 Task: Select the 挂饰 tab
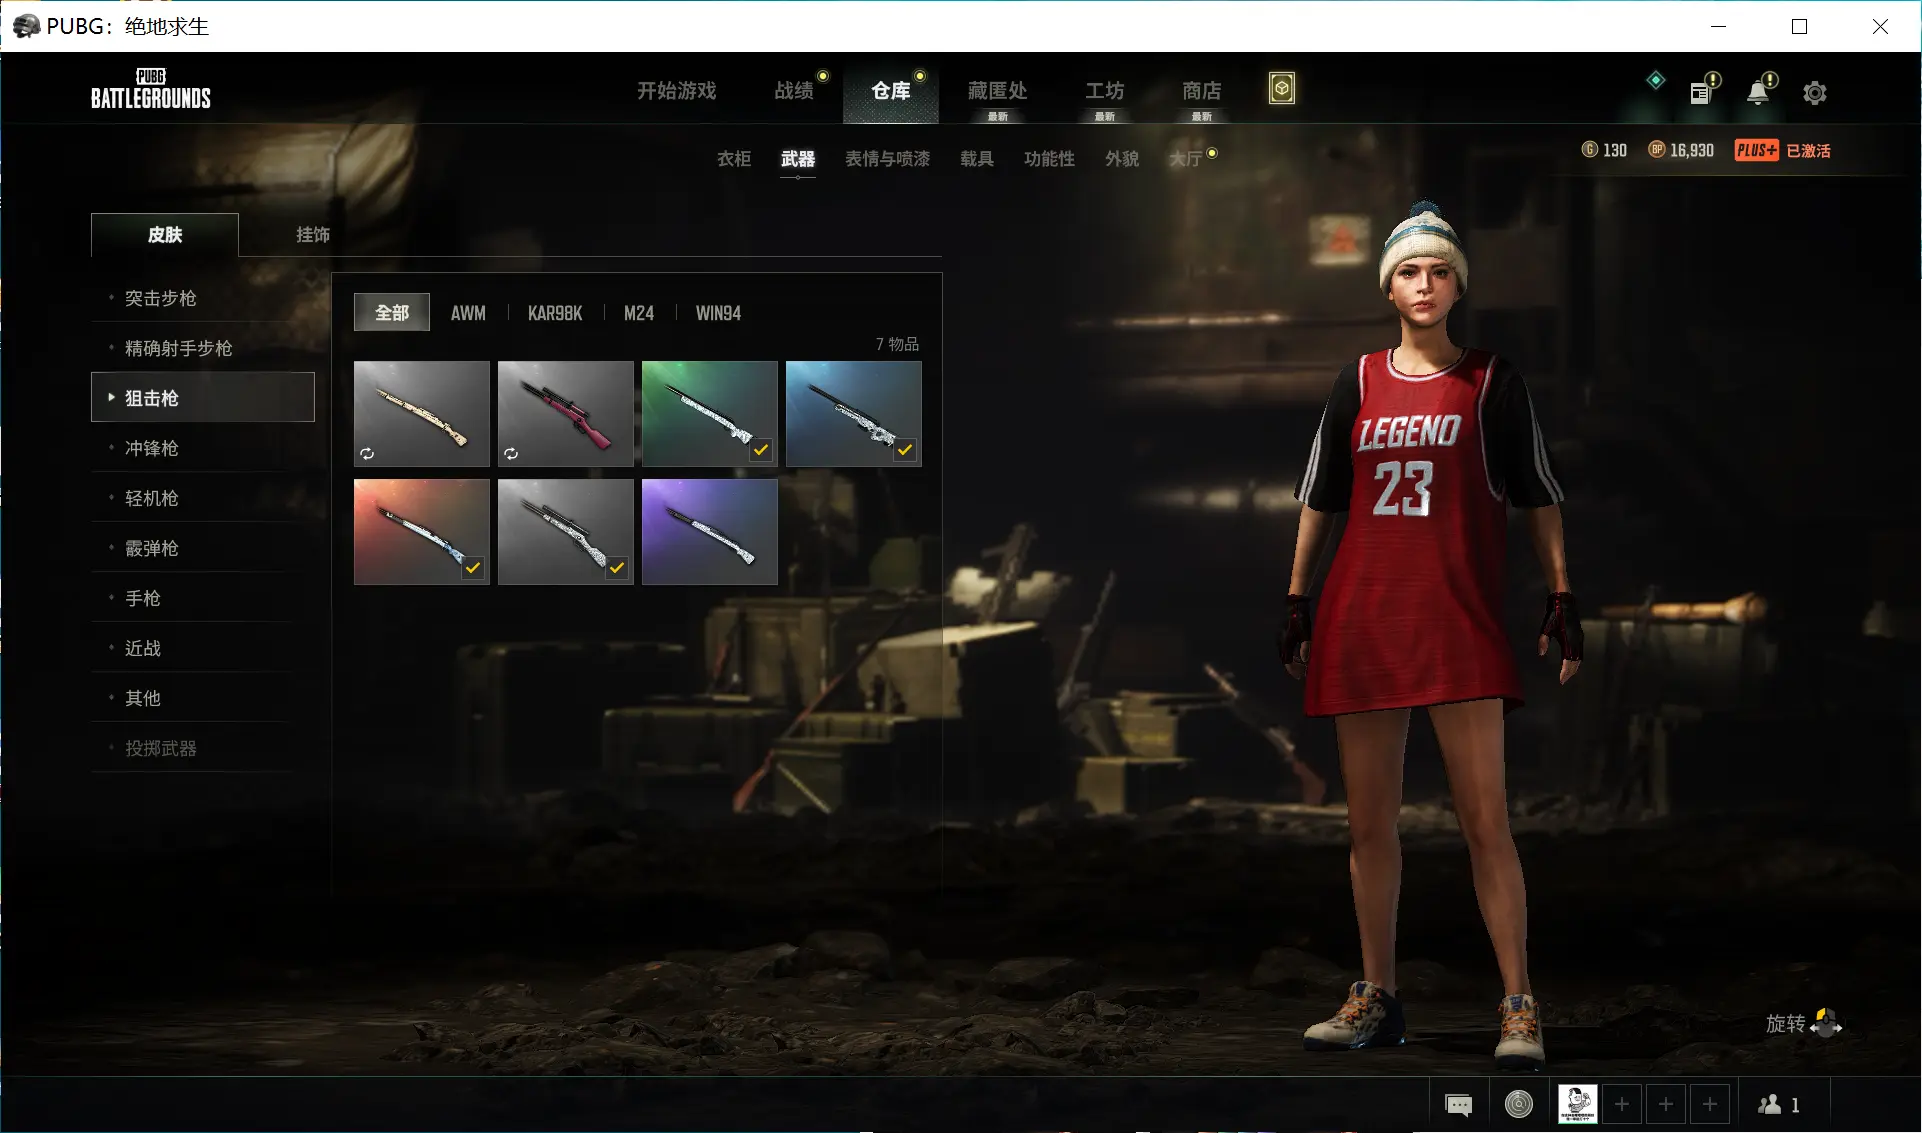(313, 235)
